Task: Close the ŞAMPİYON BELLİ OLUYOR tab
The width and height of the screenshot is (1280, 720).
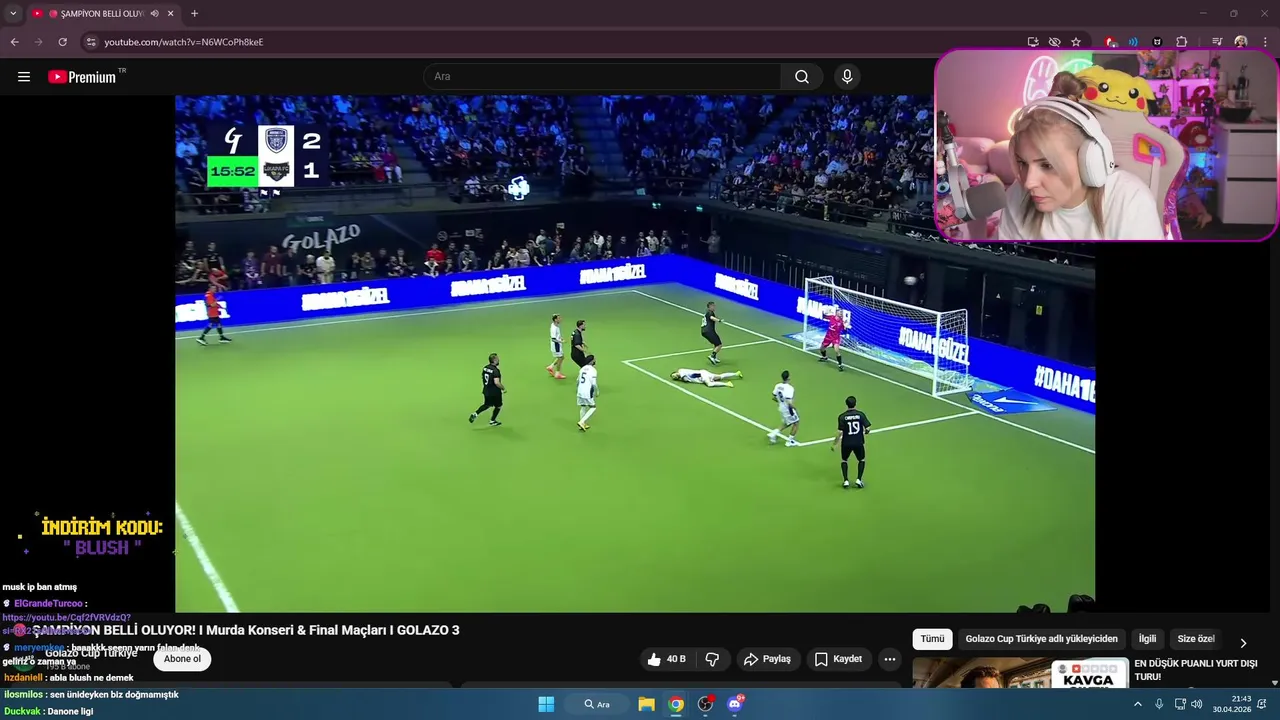Action: (x=170, y=13)
